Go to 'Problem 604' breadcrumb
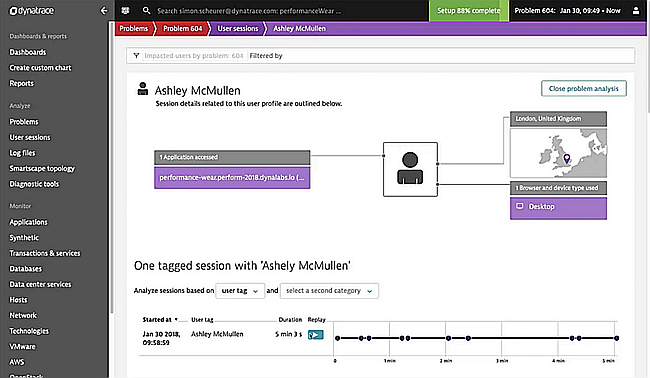 182,29
